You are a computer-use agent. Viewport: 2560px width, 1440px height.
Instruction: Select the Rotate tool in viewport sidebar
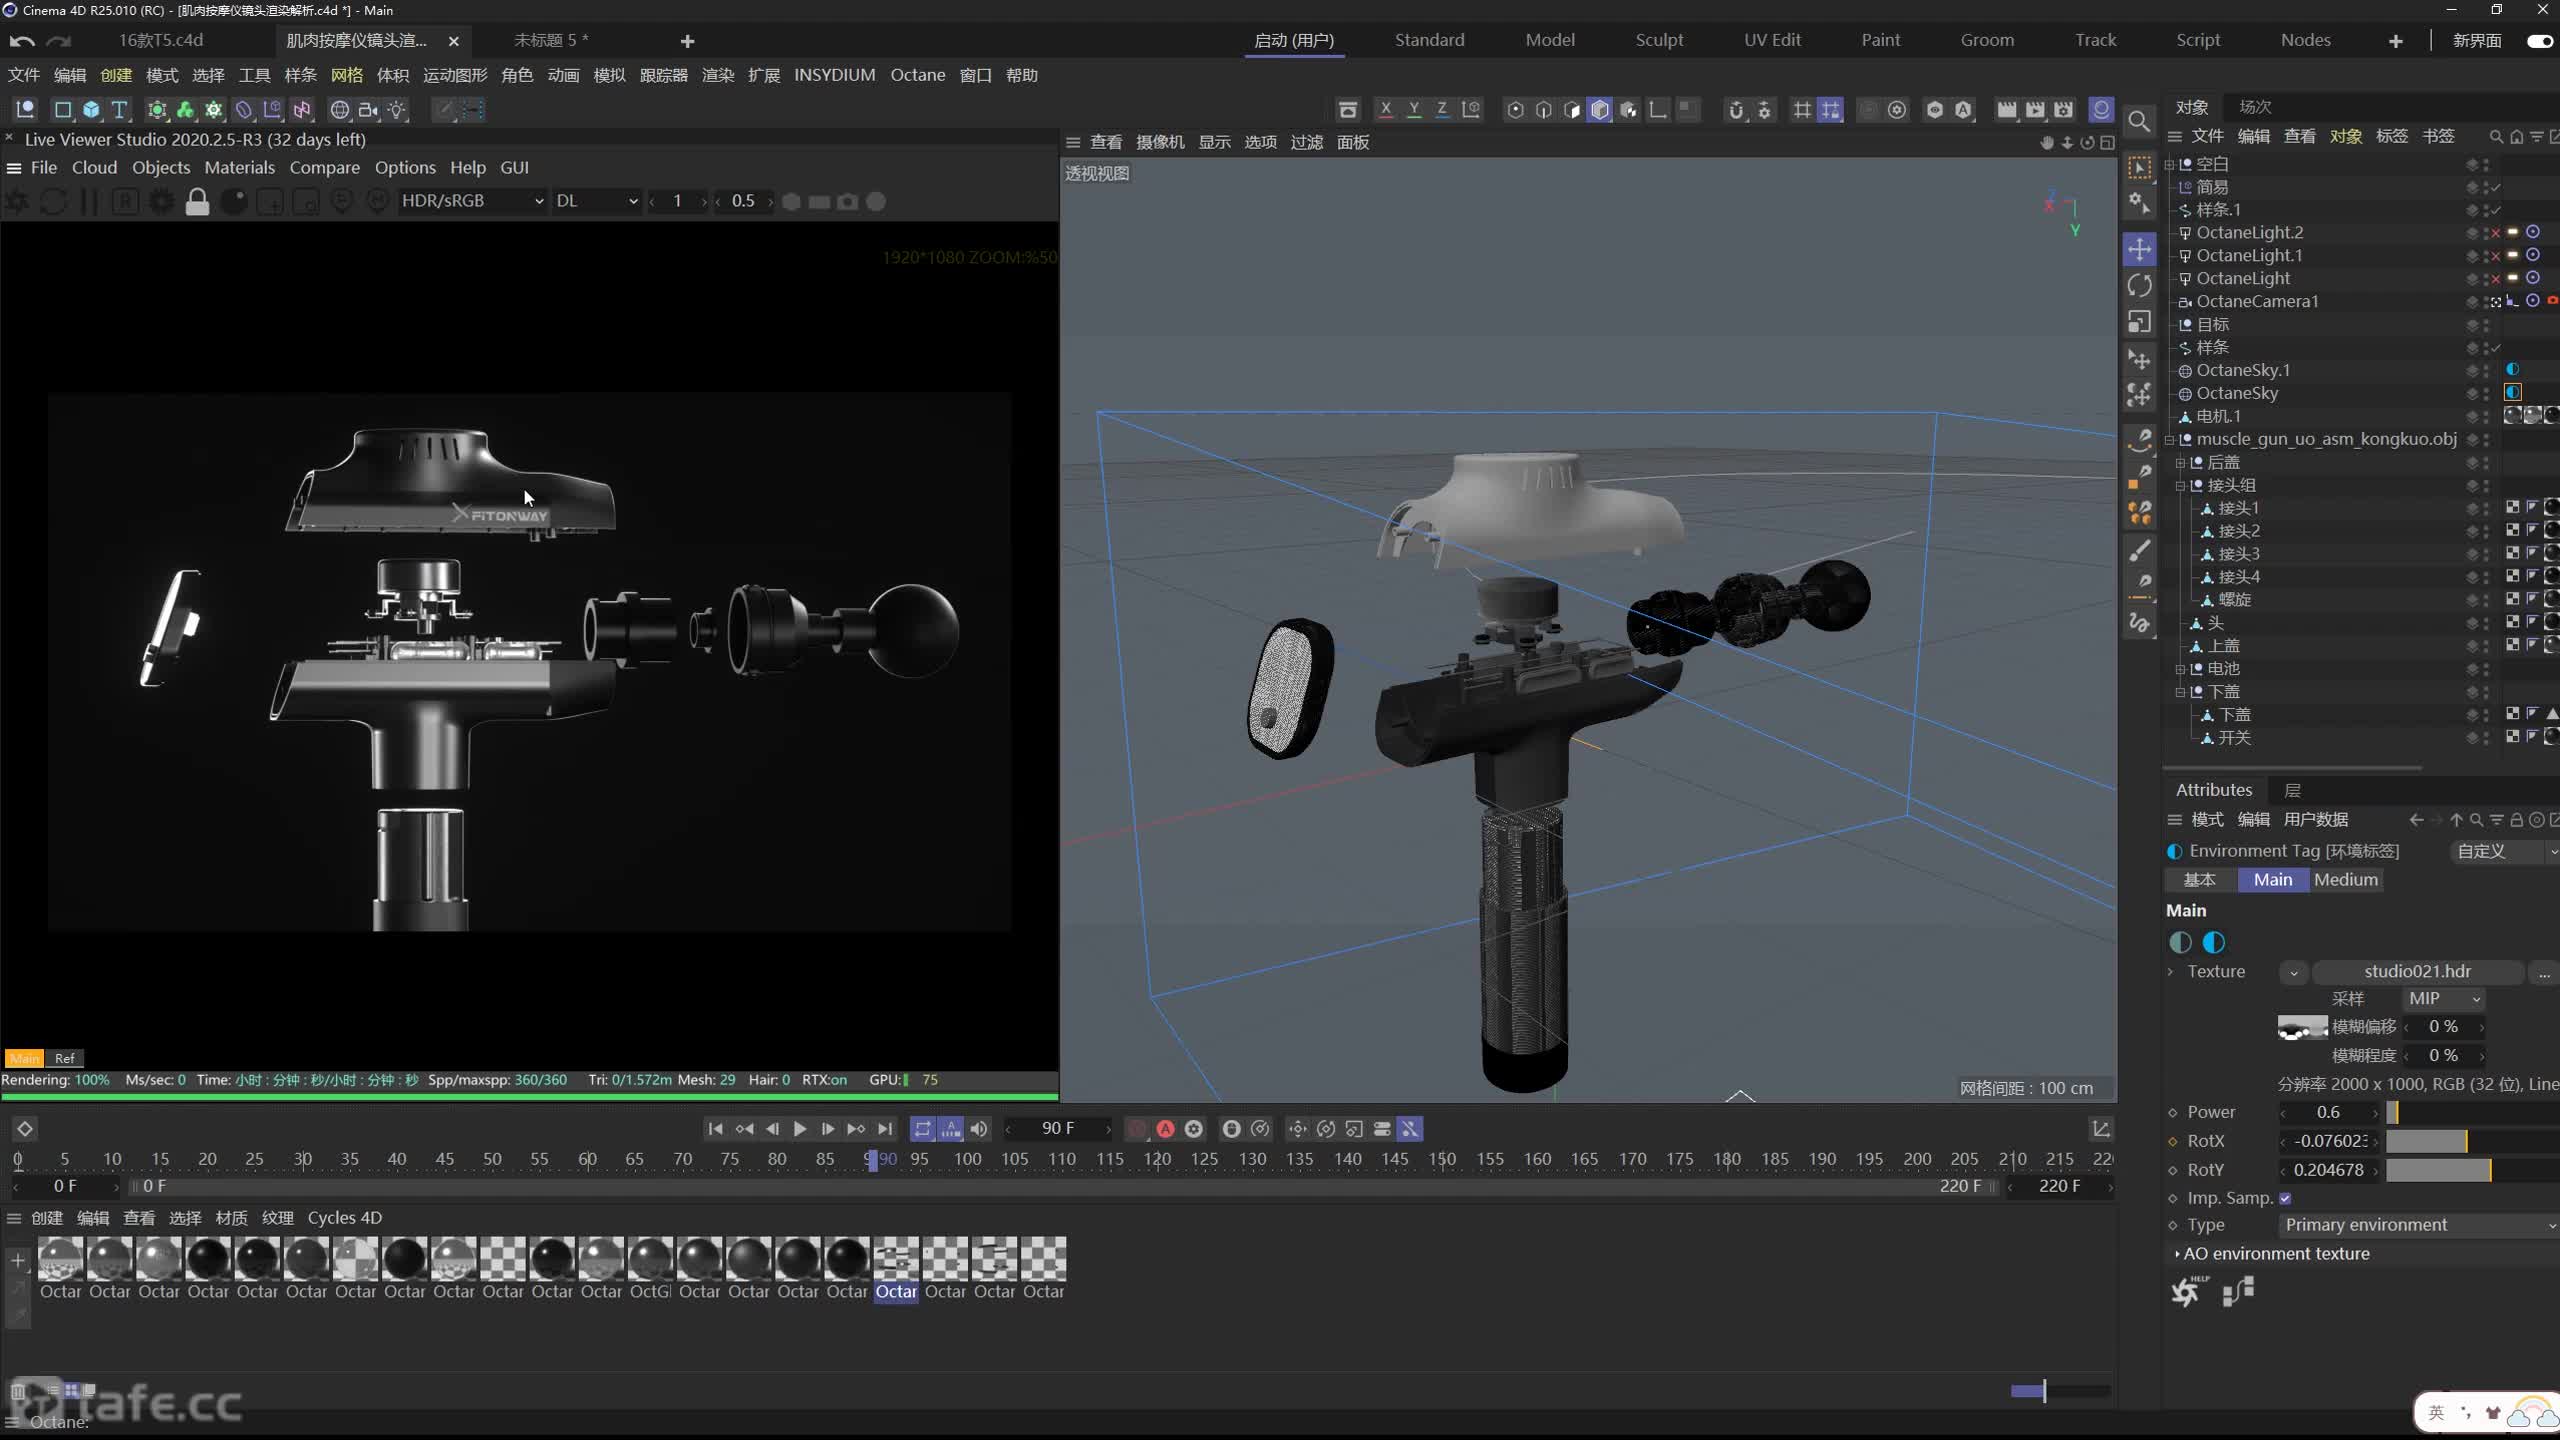point(2139,286)
